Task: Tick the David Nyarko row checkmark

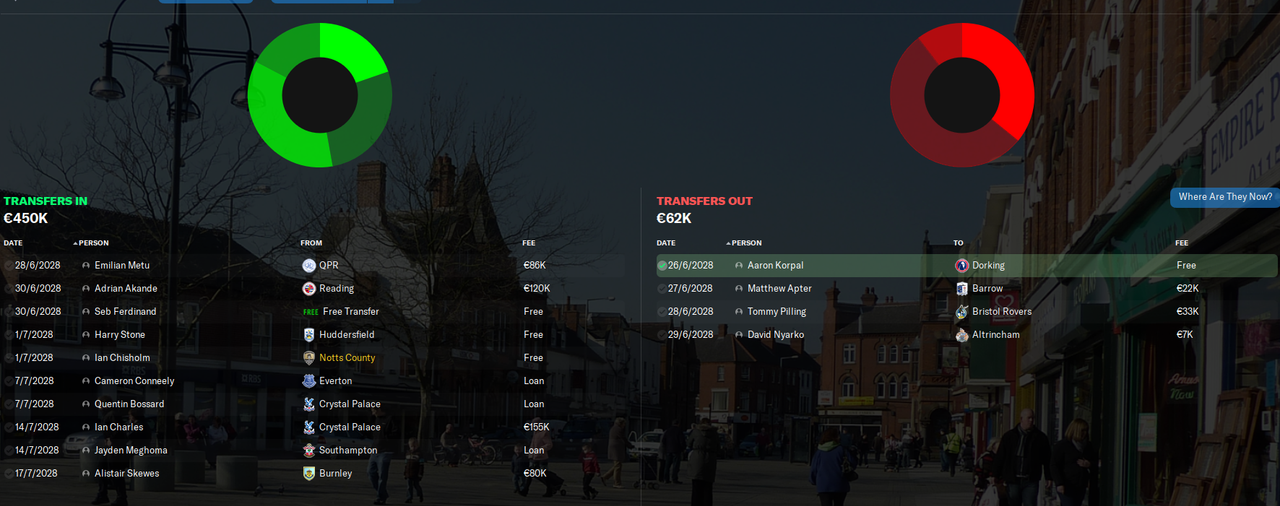Action: coord(662,335)
